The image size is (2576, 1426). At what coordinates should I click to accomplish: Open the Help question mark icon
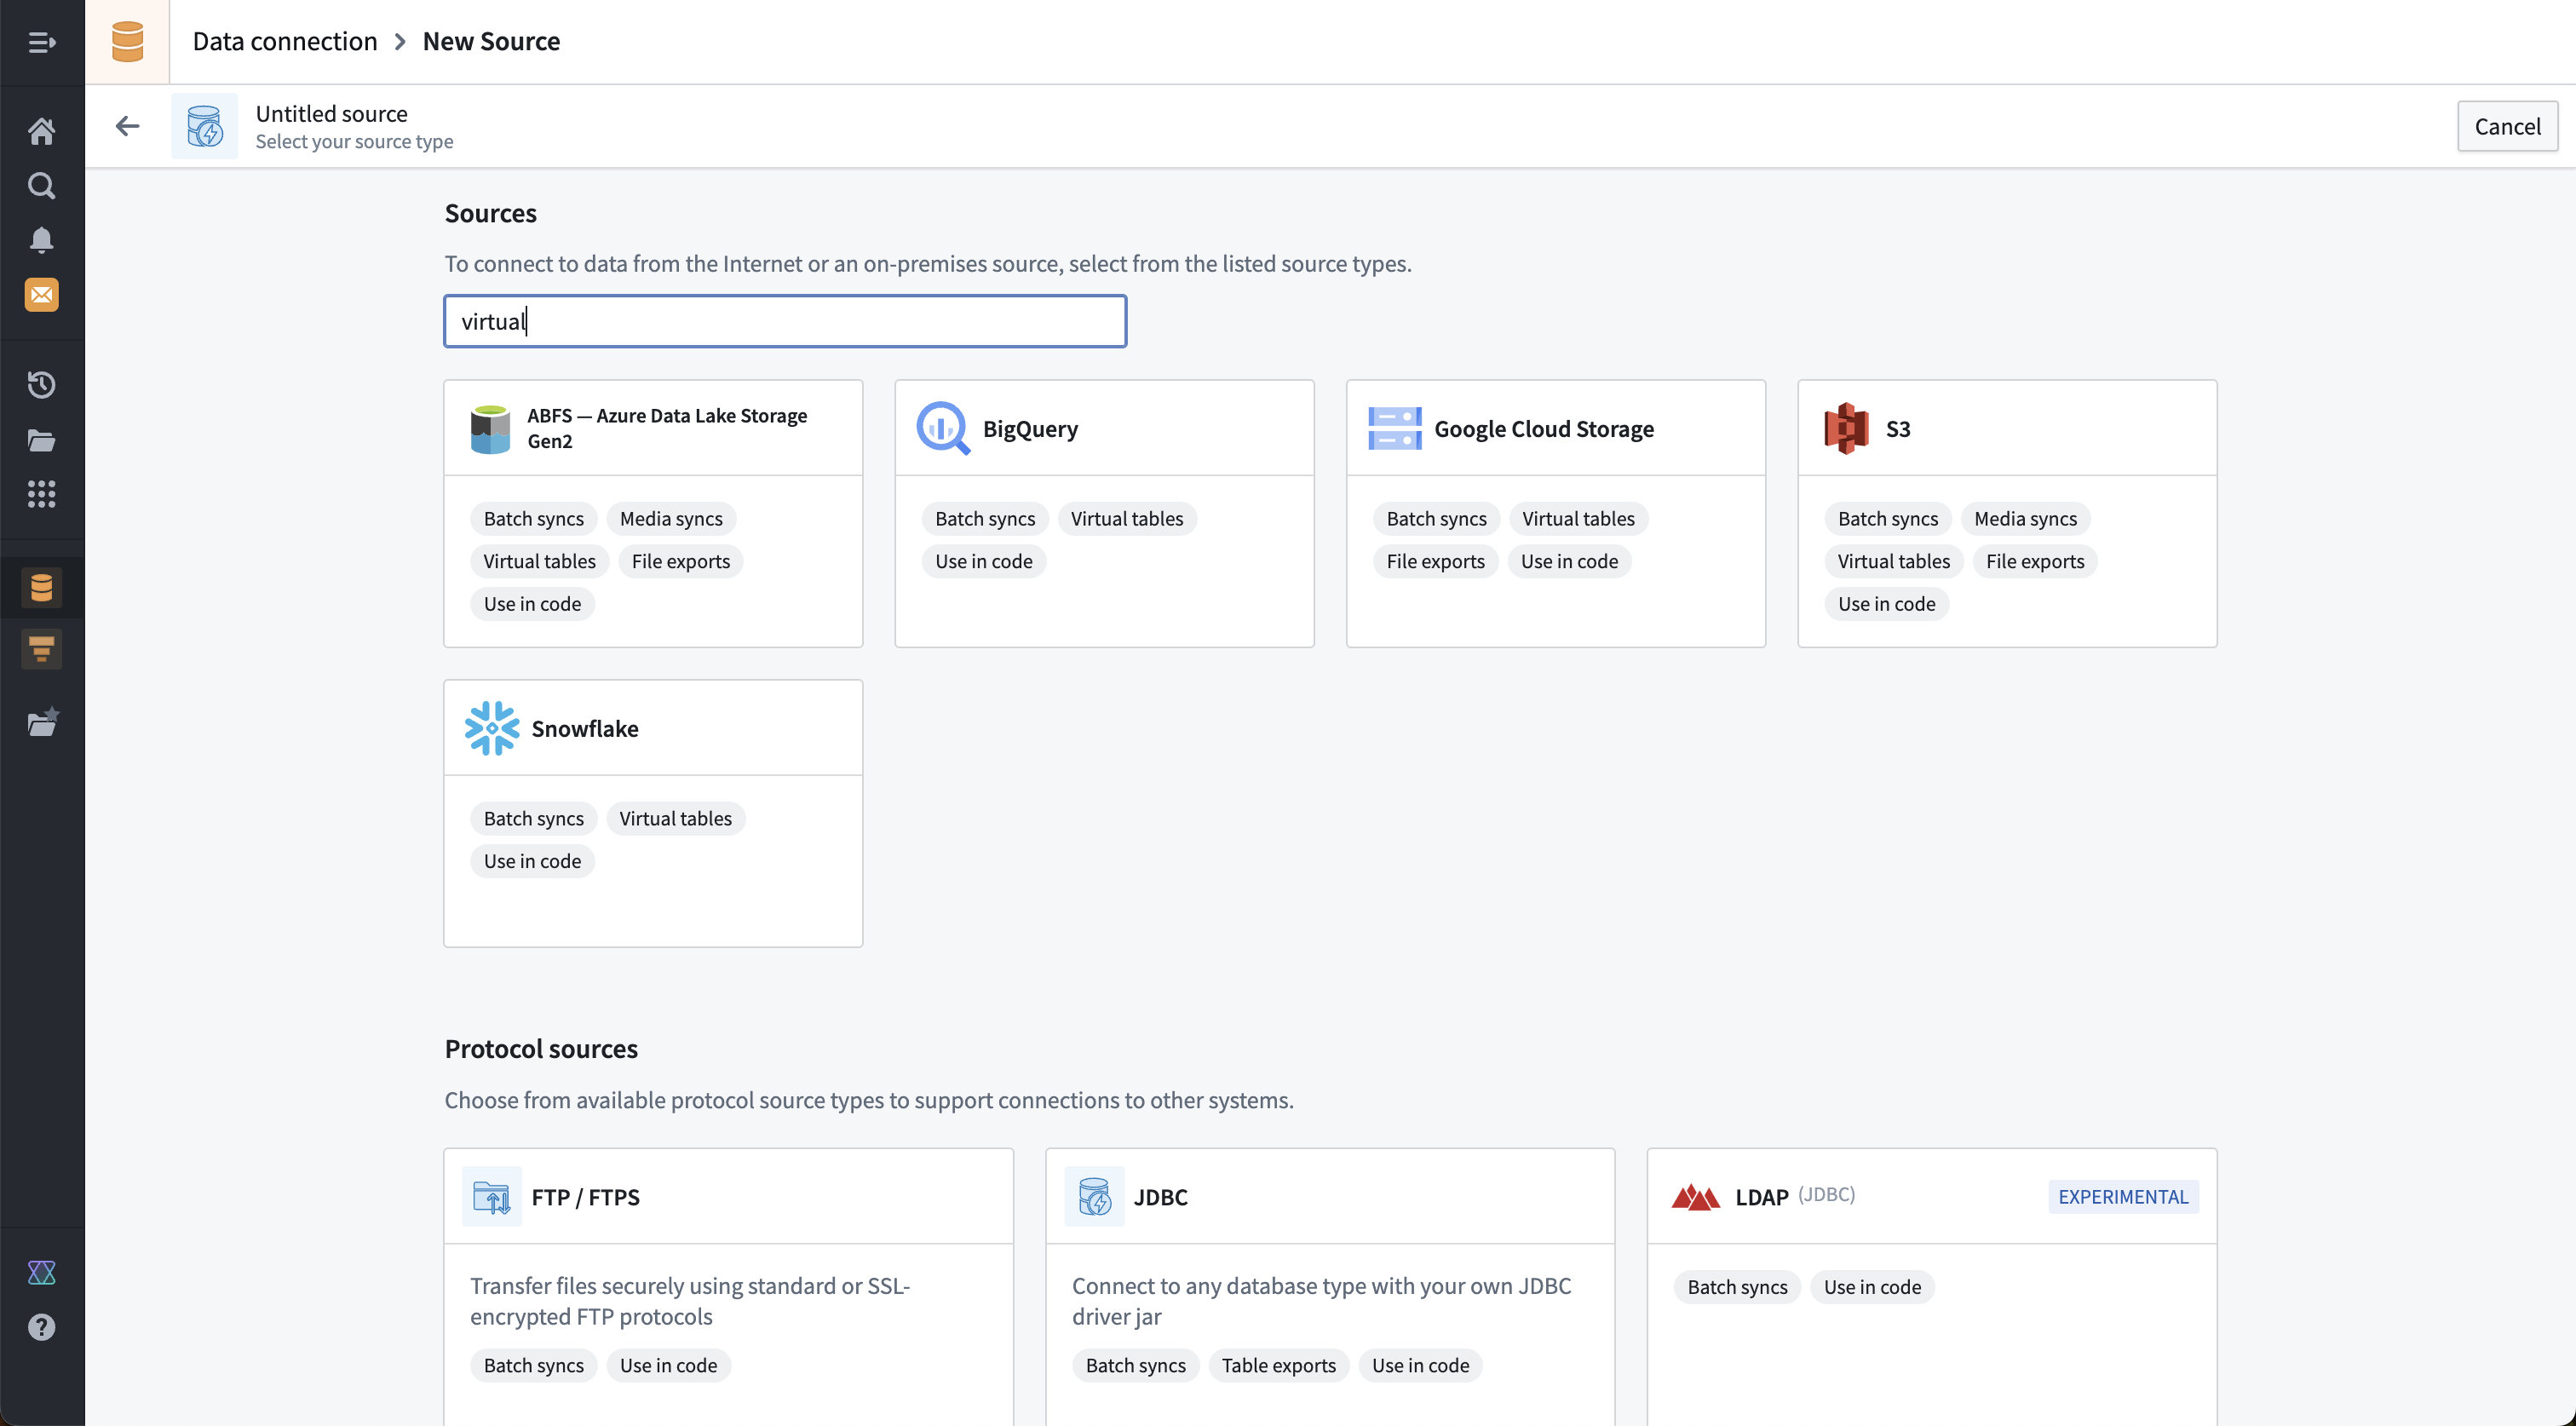click(41, 1327)
